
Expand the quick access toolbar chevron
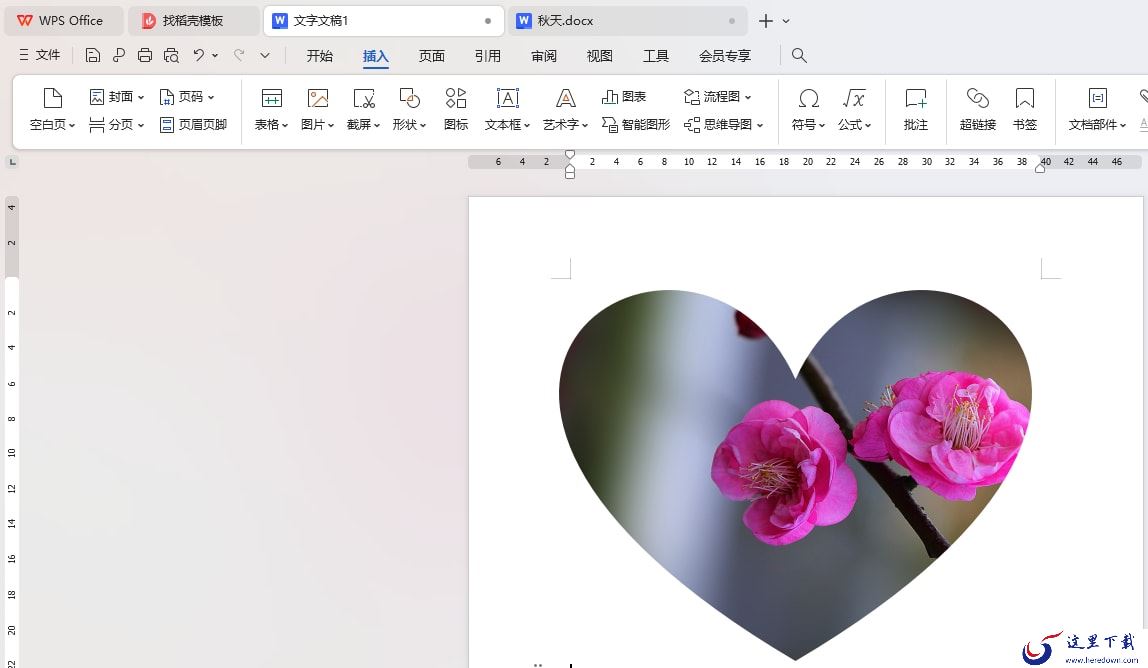265,55
